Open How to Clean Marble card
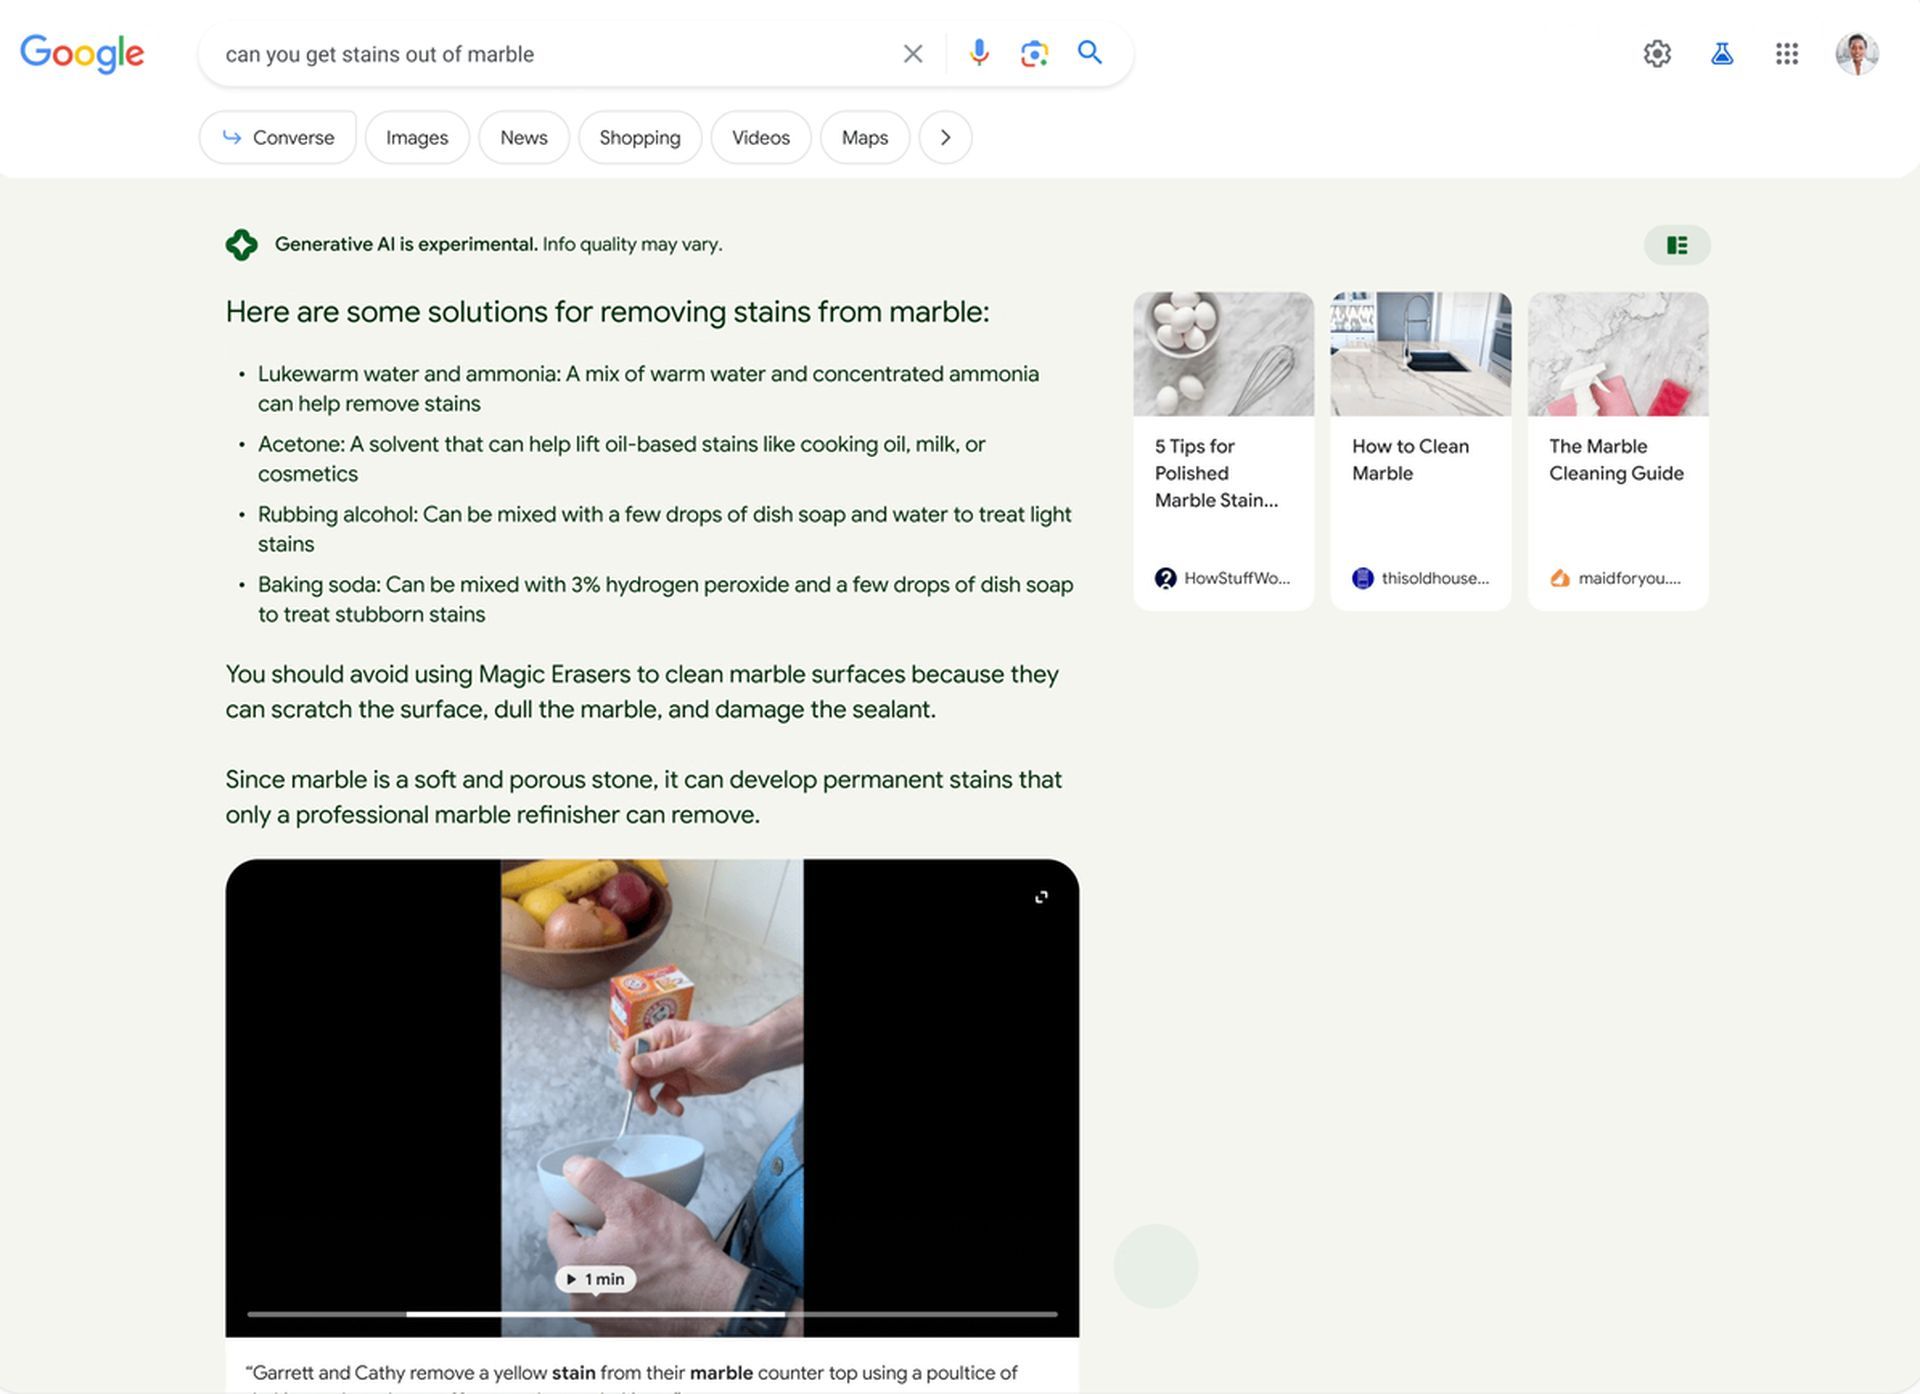This screenshot has width=1920, height=1394. tap(1421, 451)
